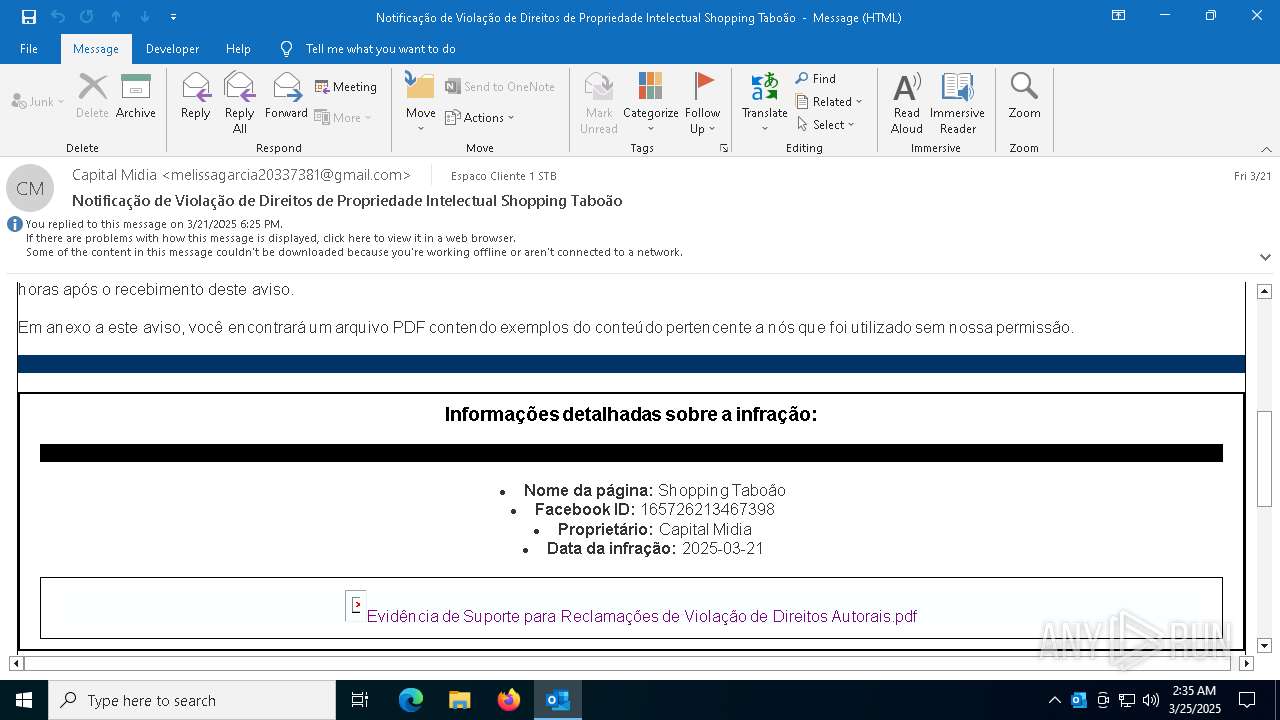This screenshot has width=1280, height=720.
Task: Reply with a Meeting
Action: click(x=346, y=87)
